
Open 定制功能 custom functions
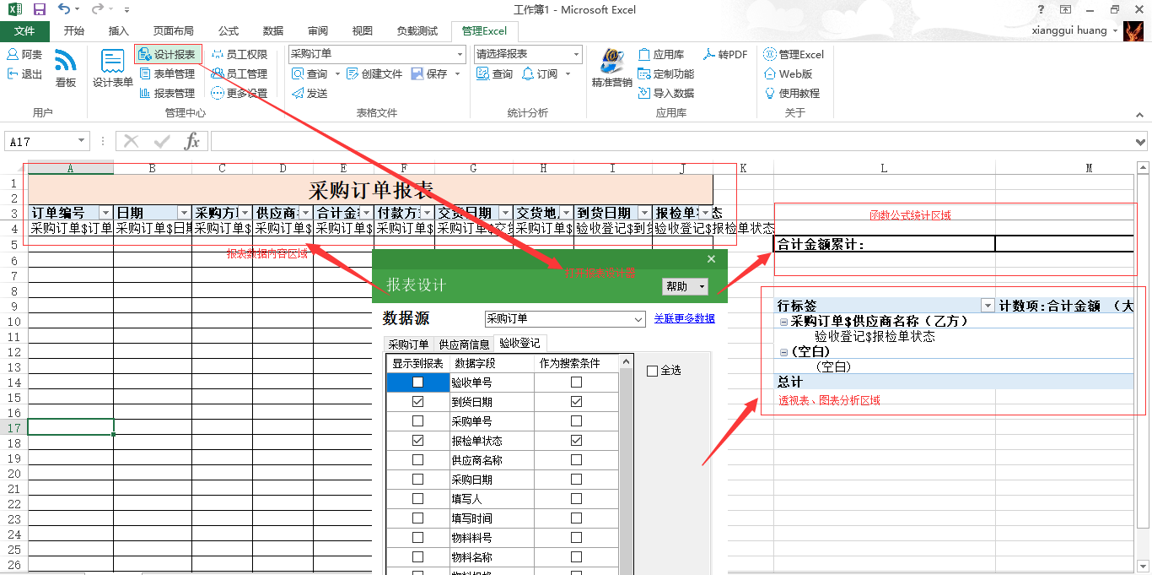(x=665, y=73)
